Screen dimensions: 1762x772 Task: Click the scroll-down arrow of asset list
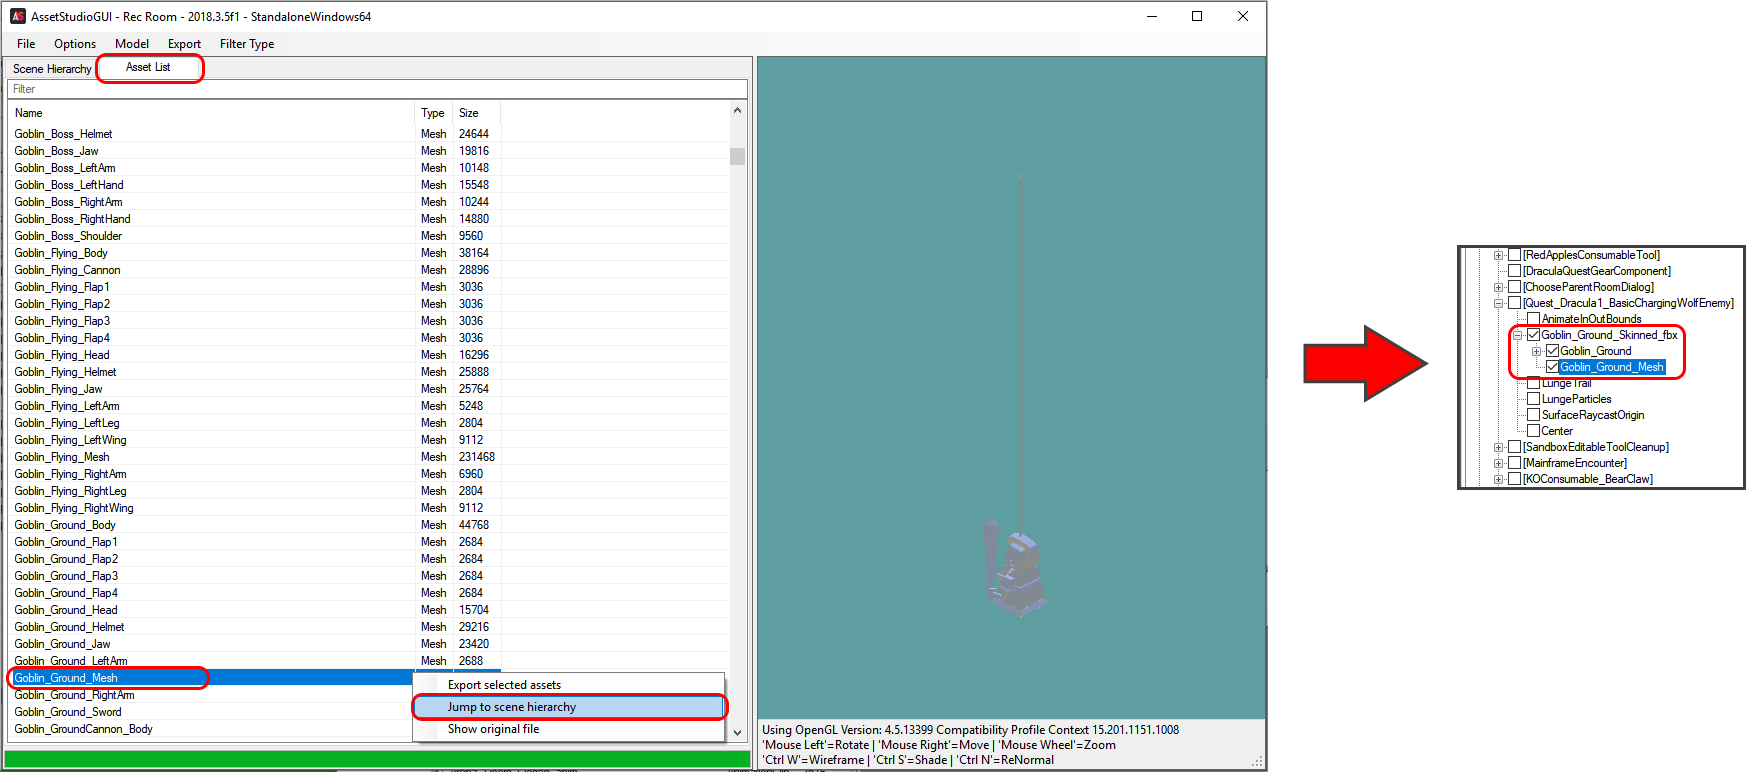click(x=737, y=732)
